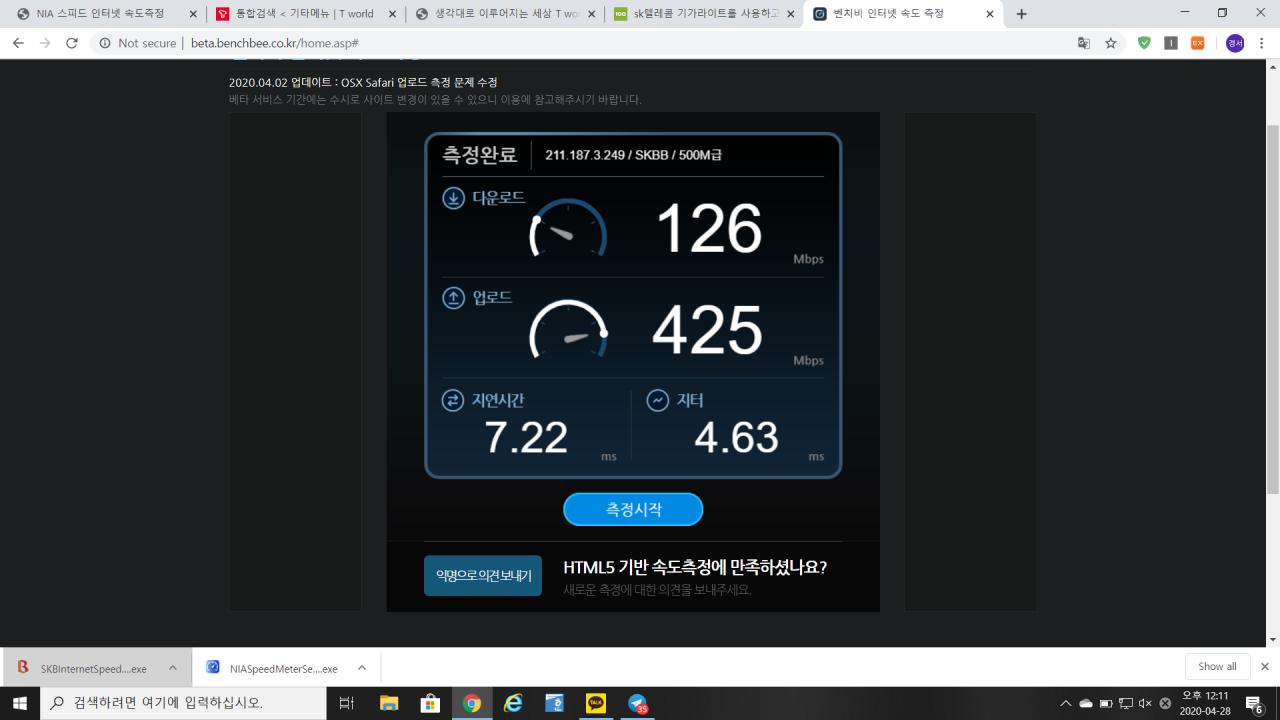Open the Chrome three-dot menu
This screenshot has width=1280, height=720.
point(1264,43)
